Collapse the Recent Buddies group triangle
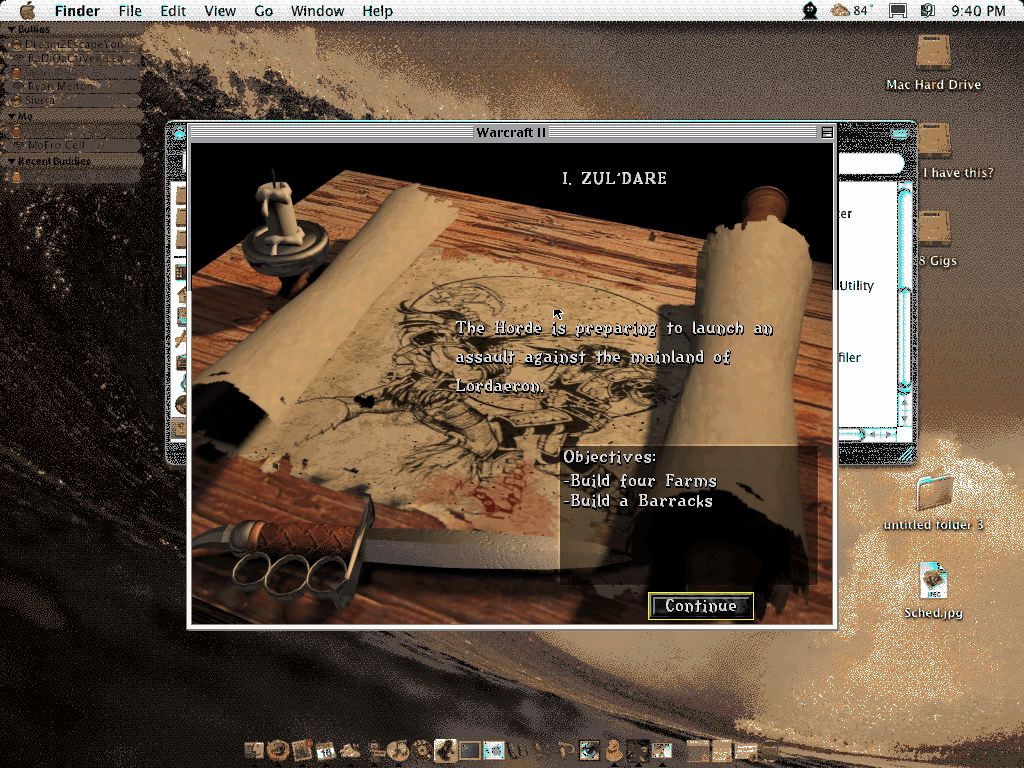The width and height of the screenshot is (1024, 768). pos(11,161)
